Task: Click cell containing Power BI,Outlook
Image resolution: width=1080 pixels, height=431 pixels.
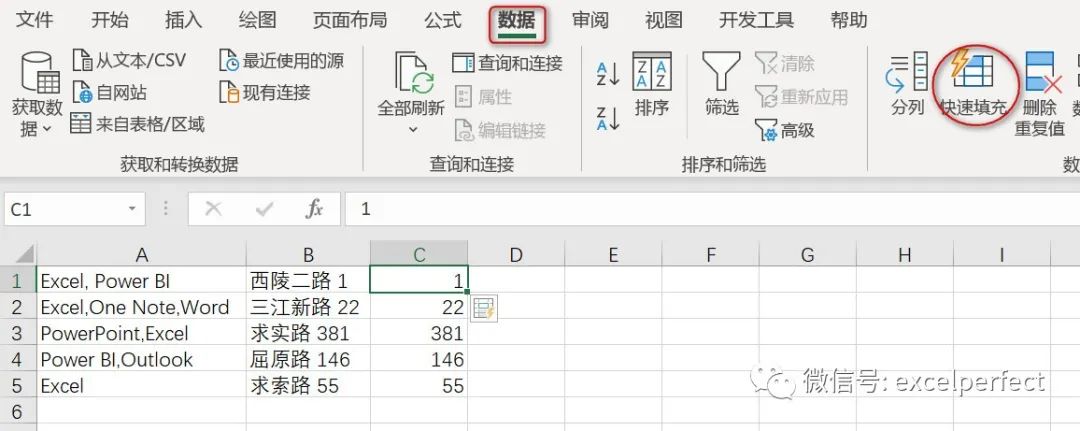Action: 141,359
